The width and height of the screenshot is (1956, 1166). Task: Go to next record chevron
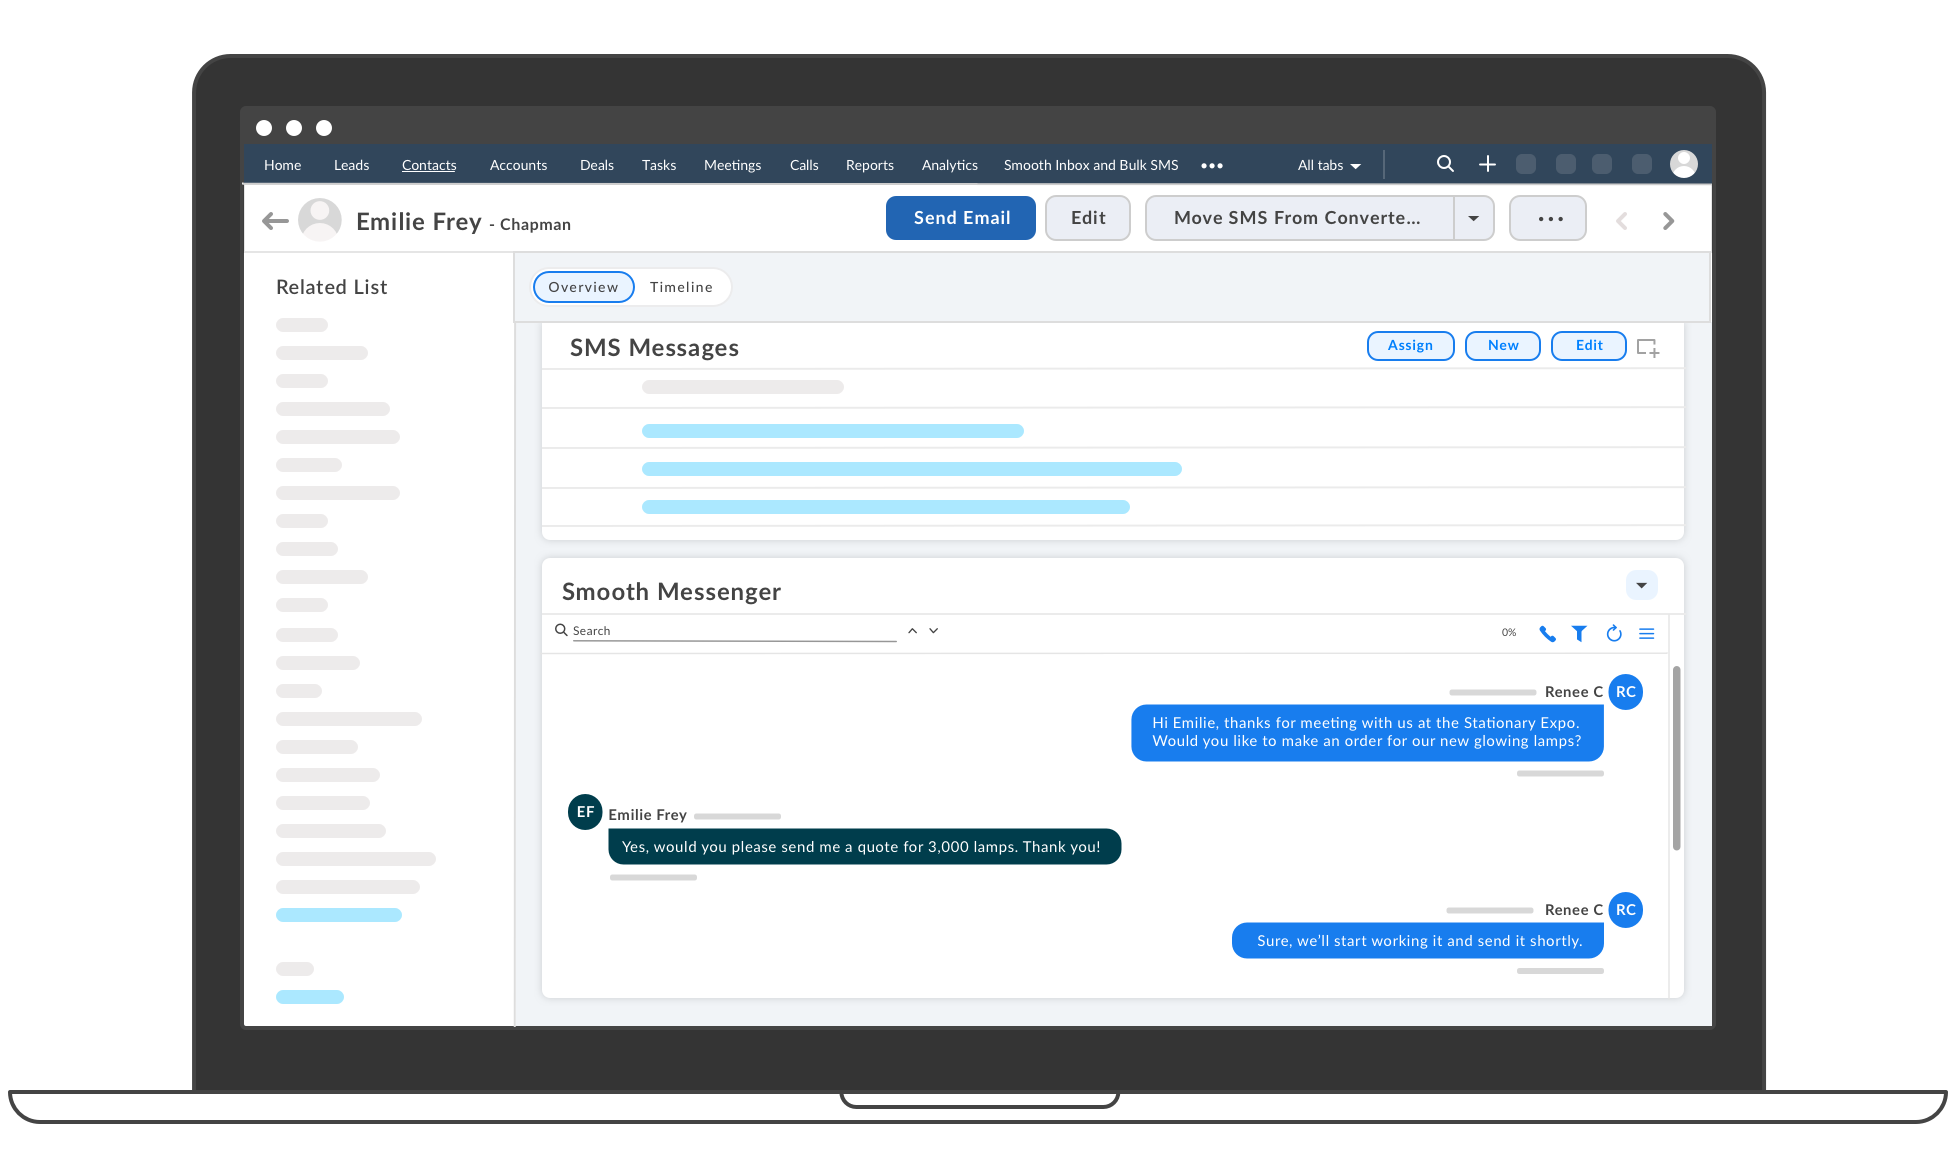click(1668, 221)
